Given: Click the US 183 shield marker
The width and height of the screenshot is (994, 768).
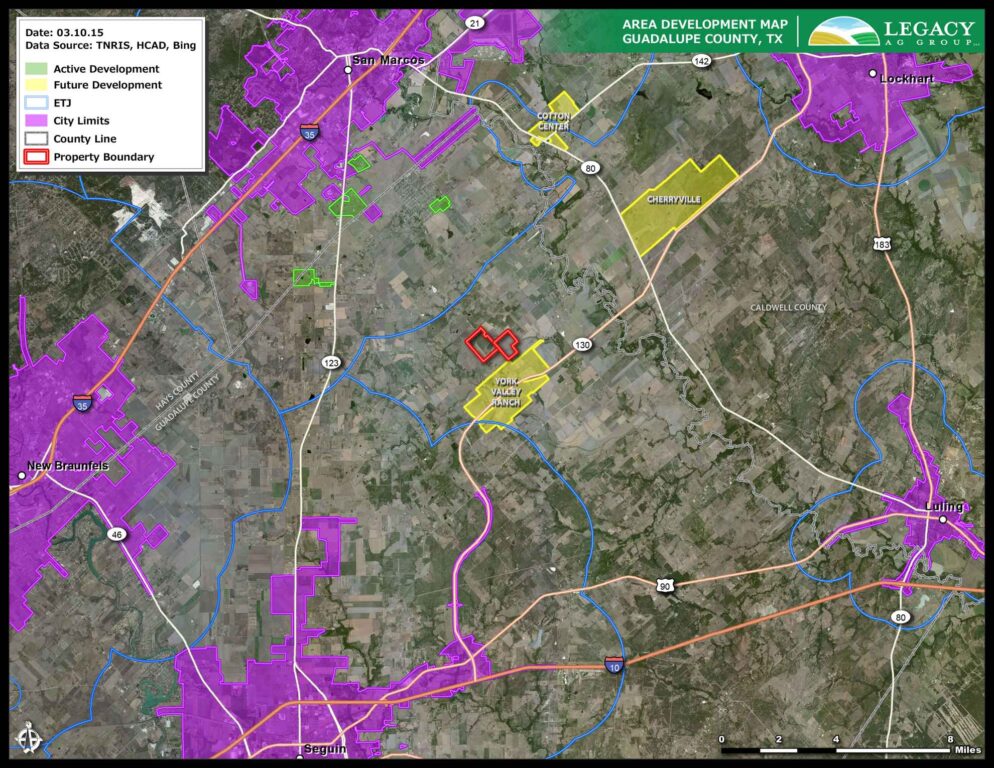Looking at the screenshot, I should (882, 244).
